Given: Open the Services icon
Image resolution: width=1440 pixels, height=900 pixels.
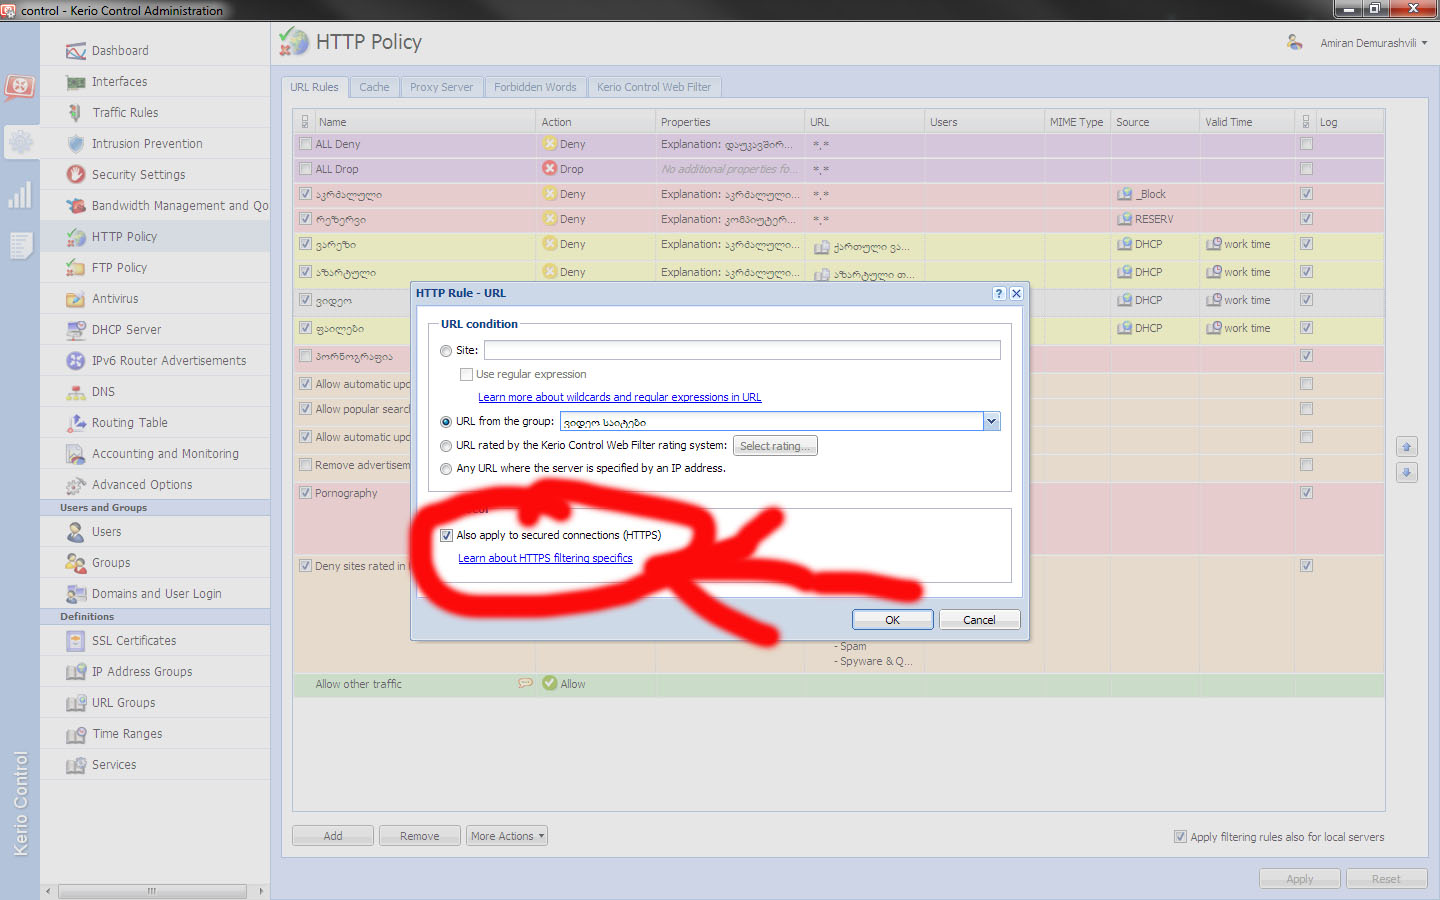Looking at the screenshot, I should pos(75,765).
